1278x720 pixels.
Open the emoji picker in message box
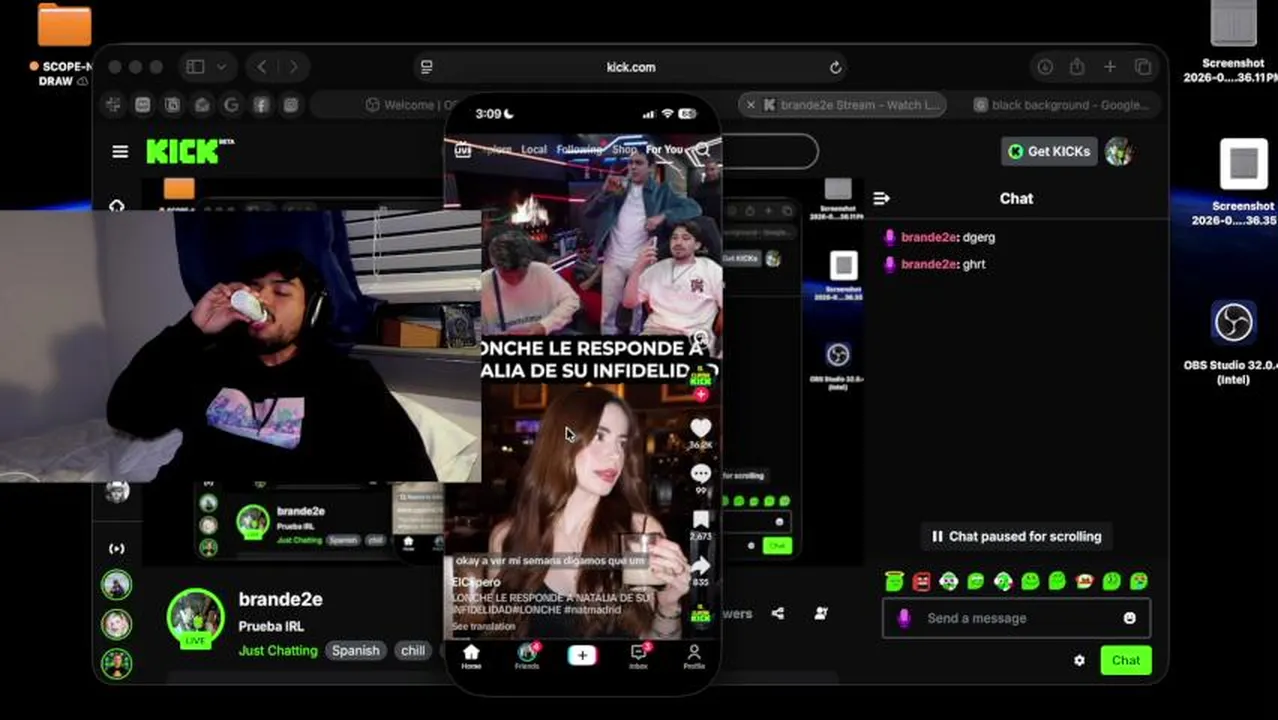coord(1130,618)
